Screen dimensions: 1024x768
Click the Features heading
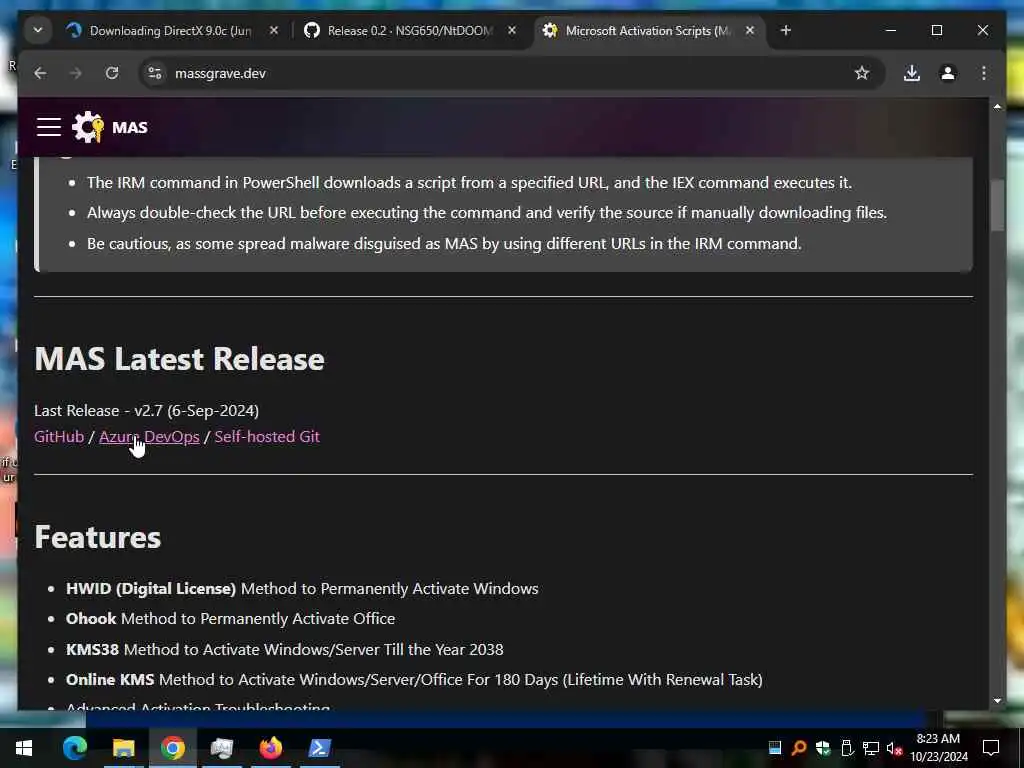coord(97,537)
